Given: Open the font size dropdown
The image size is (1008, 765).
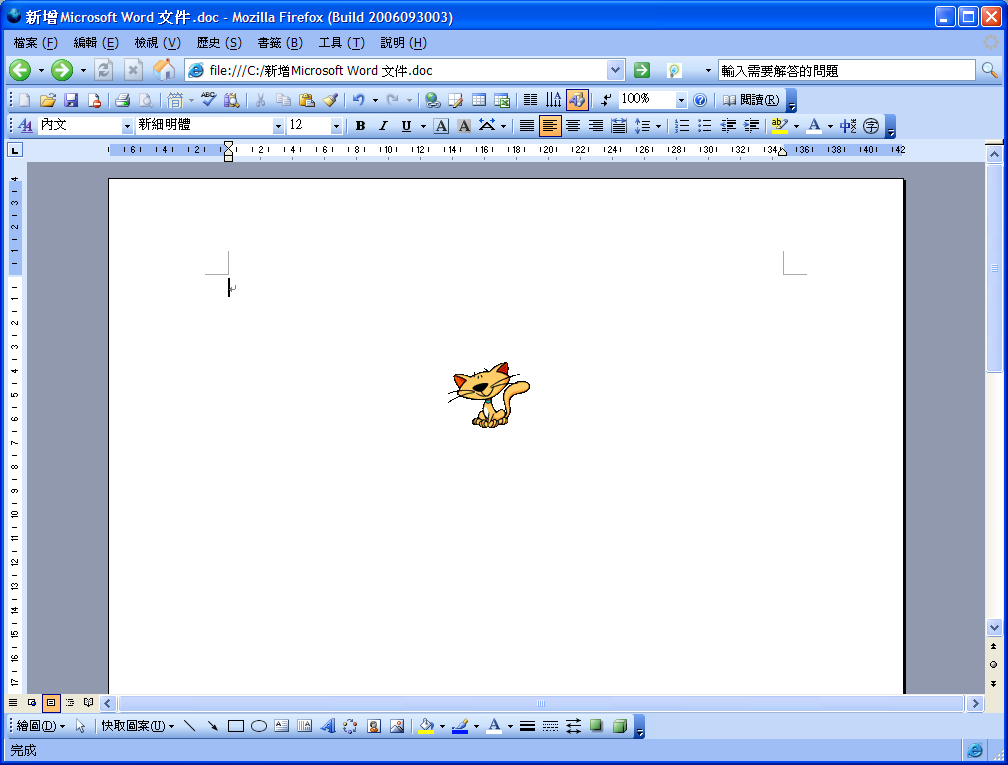Looking at the screenshot, I should pos(336,126).
